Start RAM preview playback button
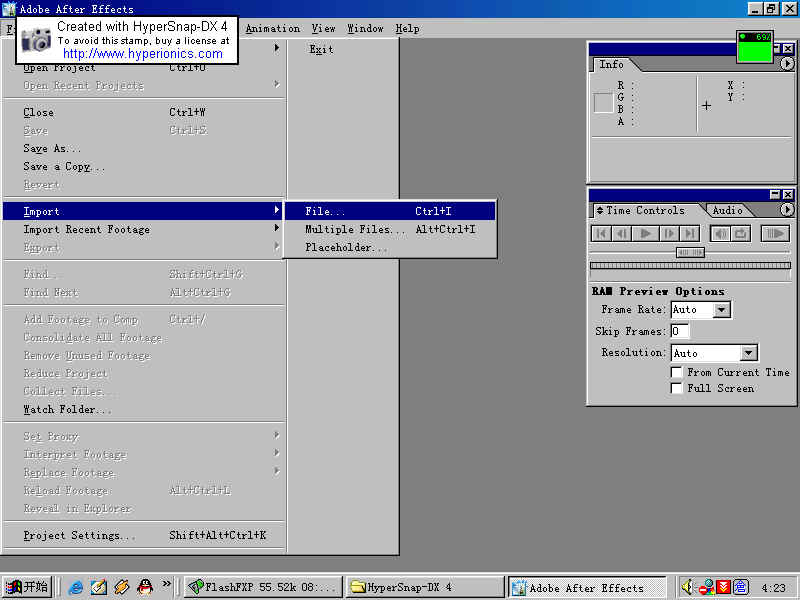Viewport: 800px width, 600px height. [776, 234]
